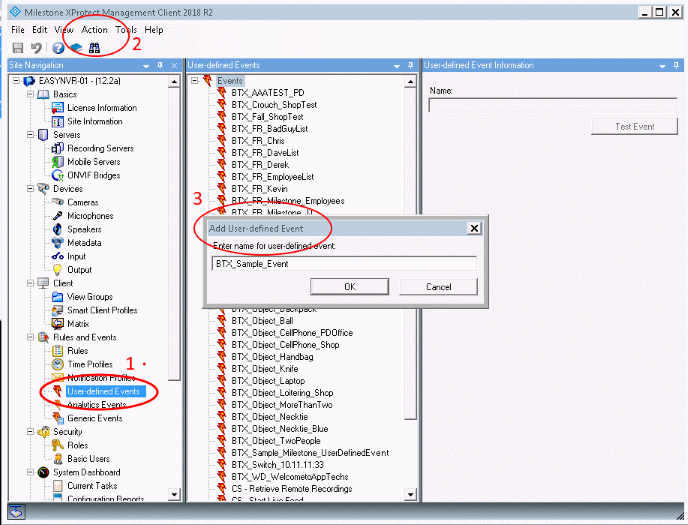Open the Tools menu
688x525 pixels.
click(126, 30)
